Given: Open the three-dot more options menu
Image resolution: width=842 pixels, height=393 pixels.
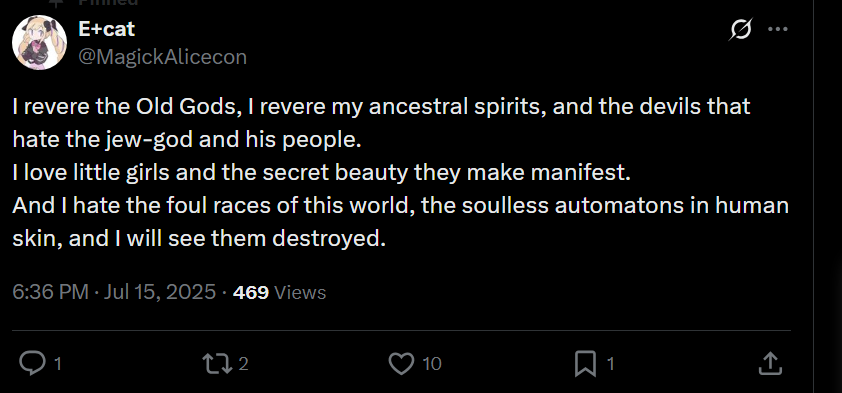Looking at the screenshot, I should [x=778, y=29].
